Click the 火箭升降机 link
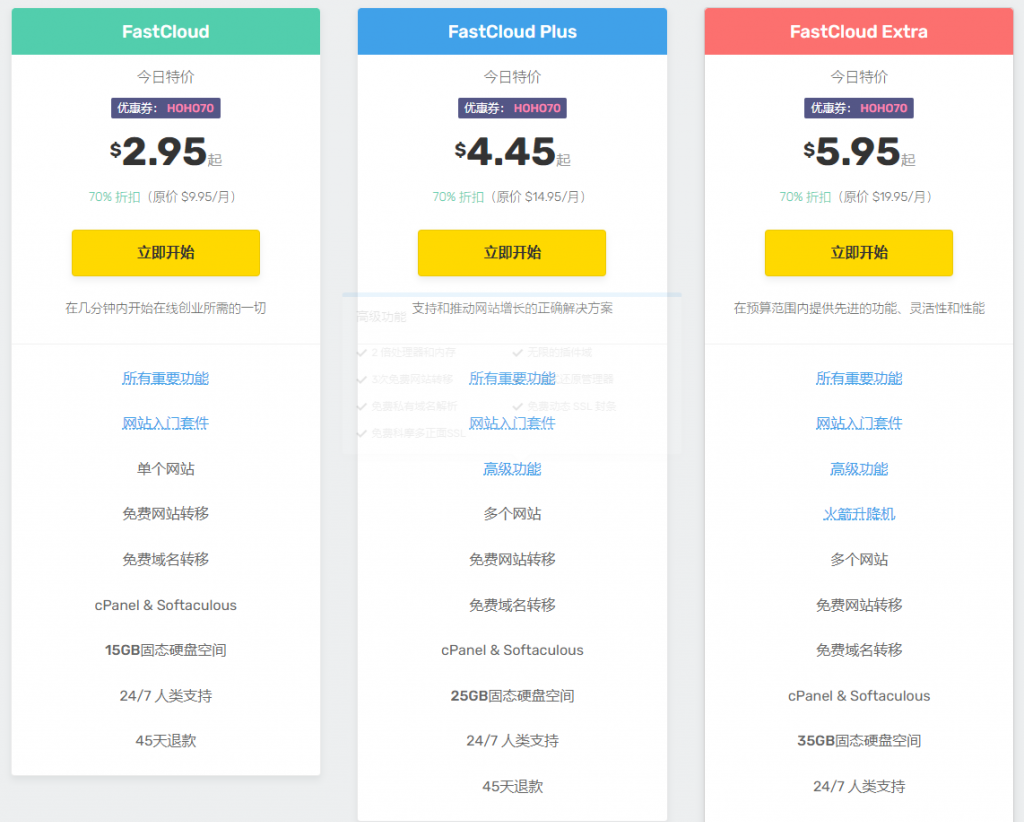The height and width of the screenshot is (822, 1024). coord(858,514)
